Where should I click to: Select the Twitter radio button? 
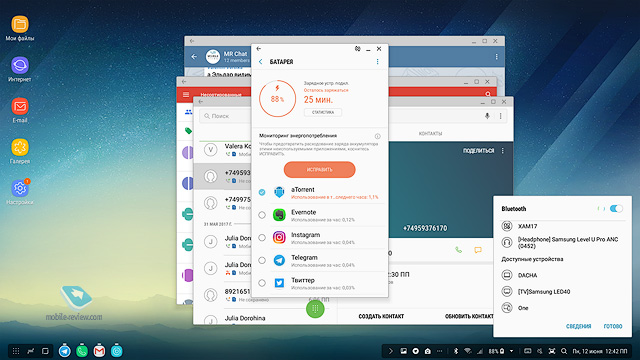(262, 283)
